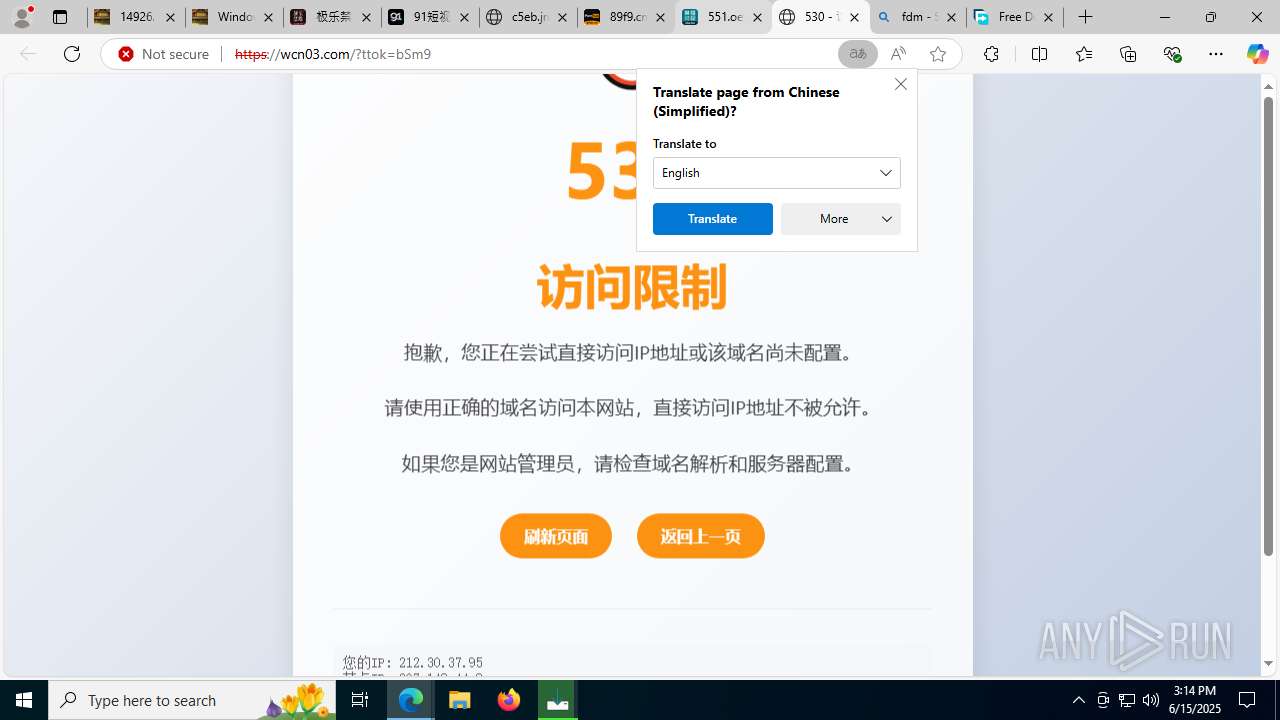Viewport: 1280px width, 720px height.
Task: Open Task View on taskbar
Action: [360, 700]
